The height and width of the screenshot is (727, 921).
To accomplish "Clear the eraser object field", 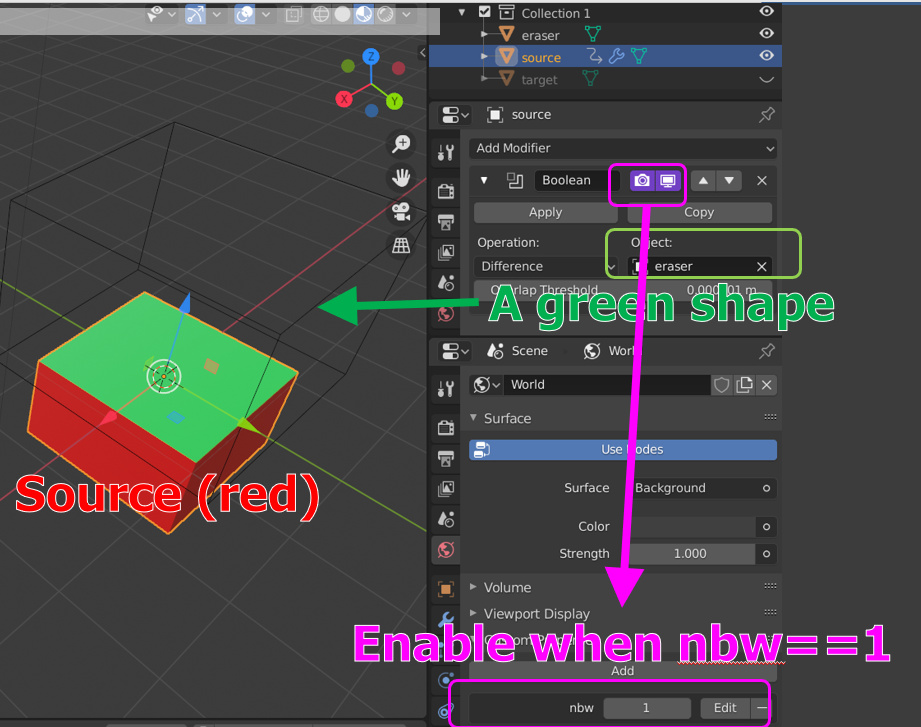I will 762,267.
